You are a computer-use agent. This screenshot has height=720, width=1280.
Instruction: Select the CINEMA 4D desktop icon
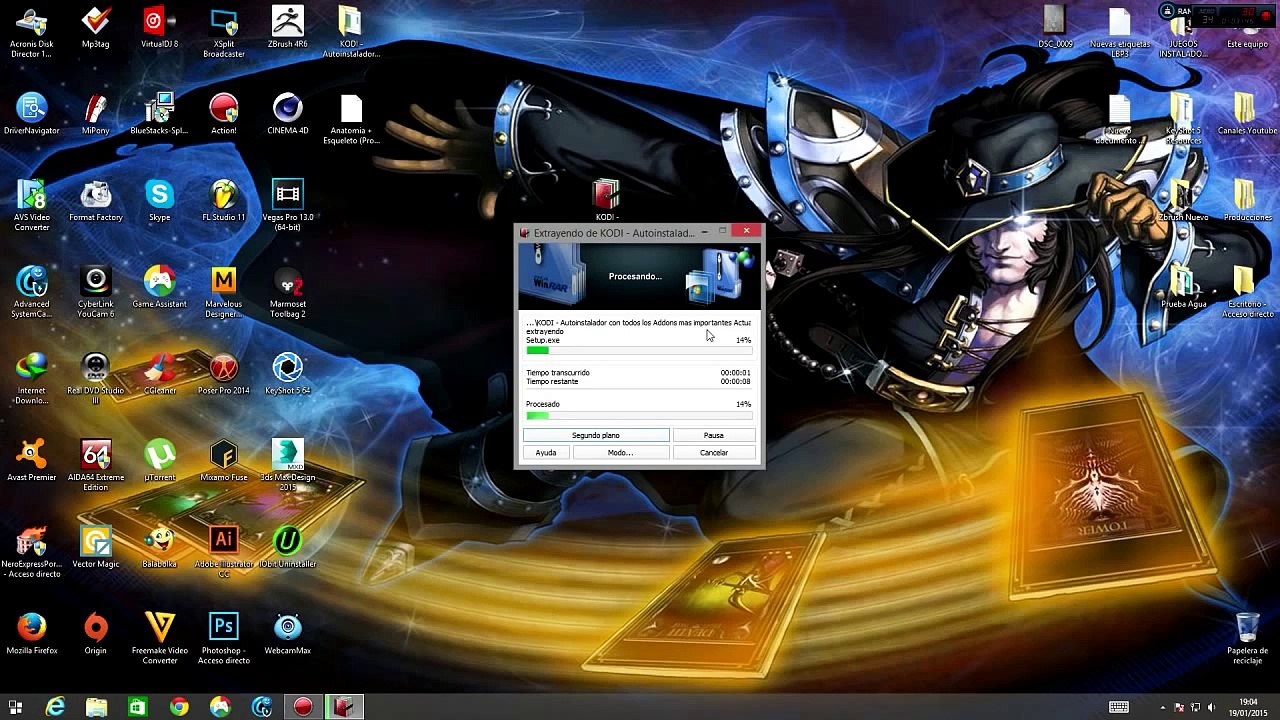(288, 114)
